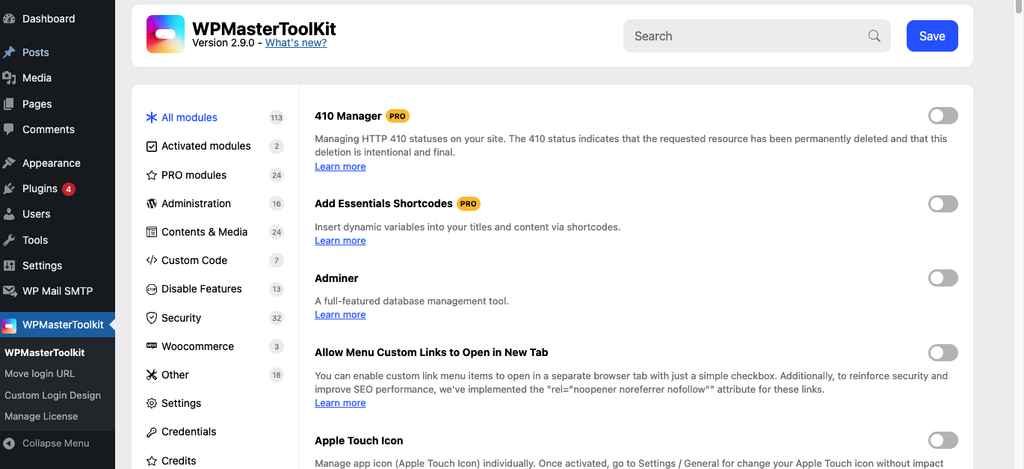Click the Administration WordPress logo icon

(x=152, y=204)
